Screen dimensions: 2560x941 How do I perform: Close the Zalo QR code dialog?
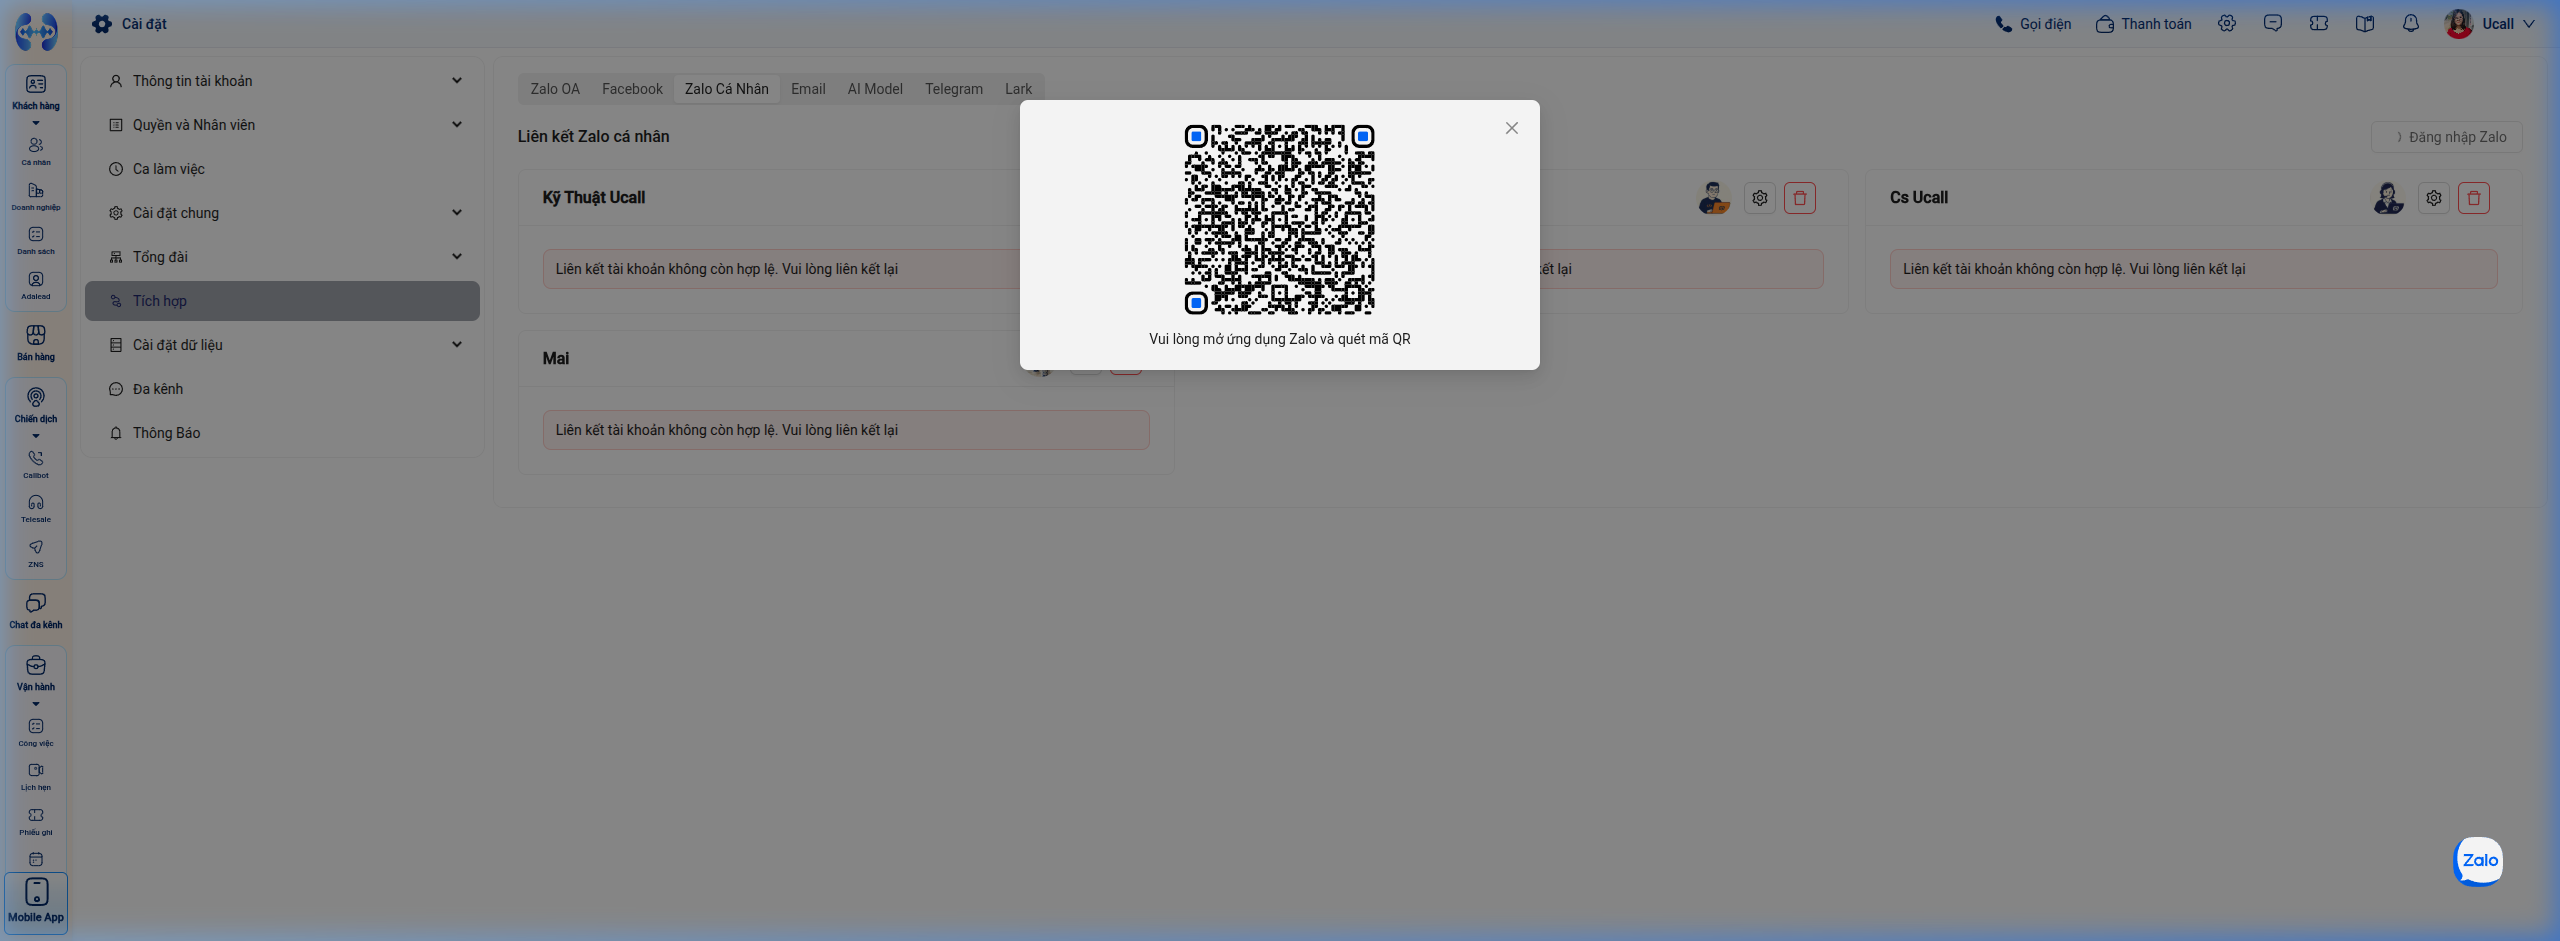tap(1511, 128)
